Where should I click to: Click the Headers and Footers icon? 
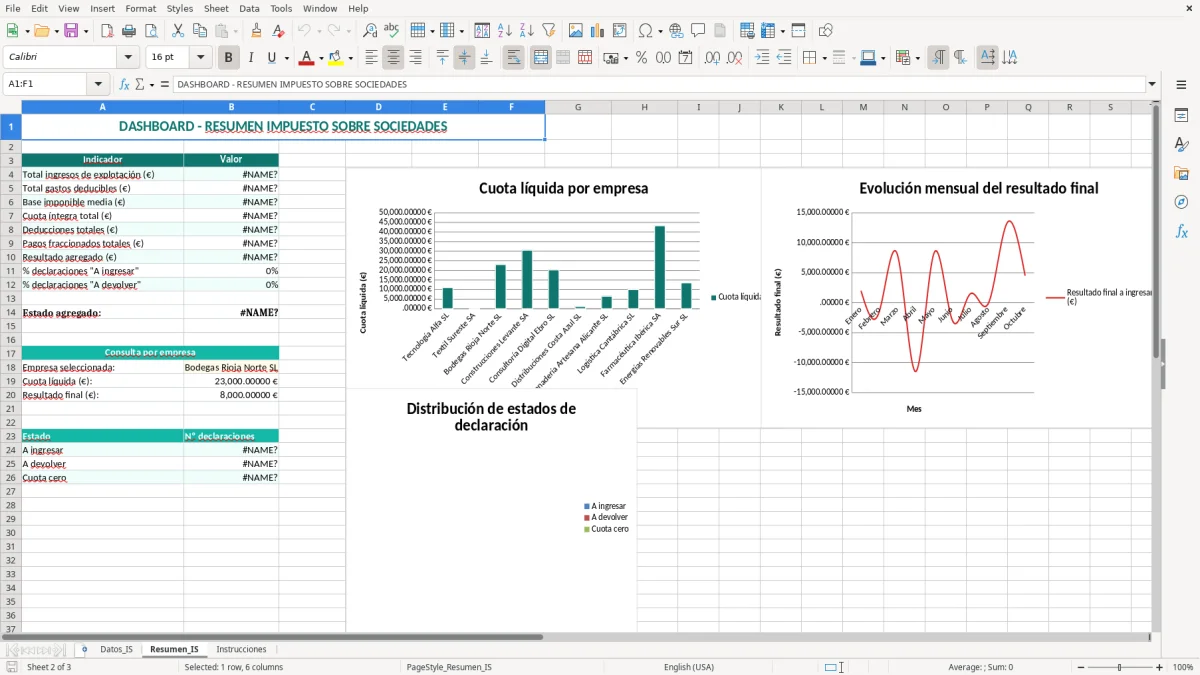click(x=719, y=31)
